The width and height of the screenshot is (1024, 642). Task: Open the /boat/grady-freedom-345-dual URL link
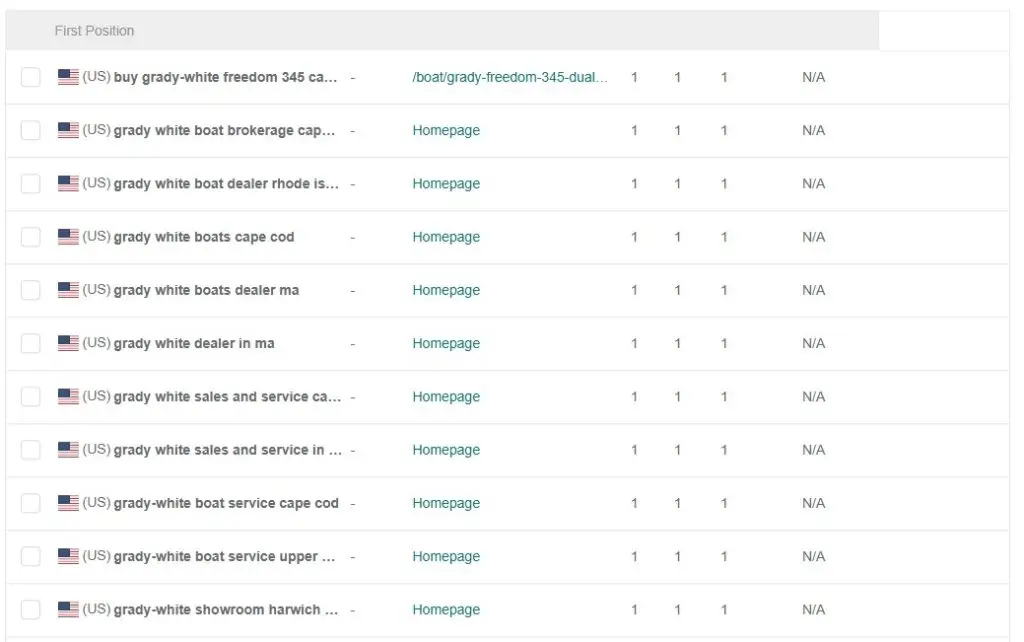point(509,77)
